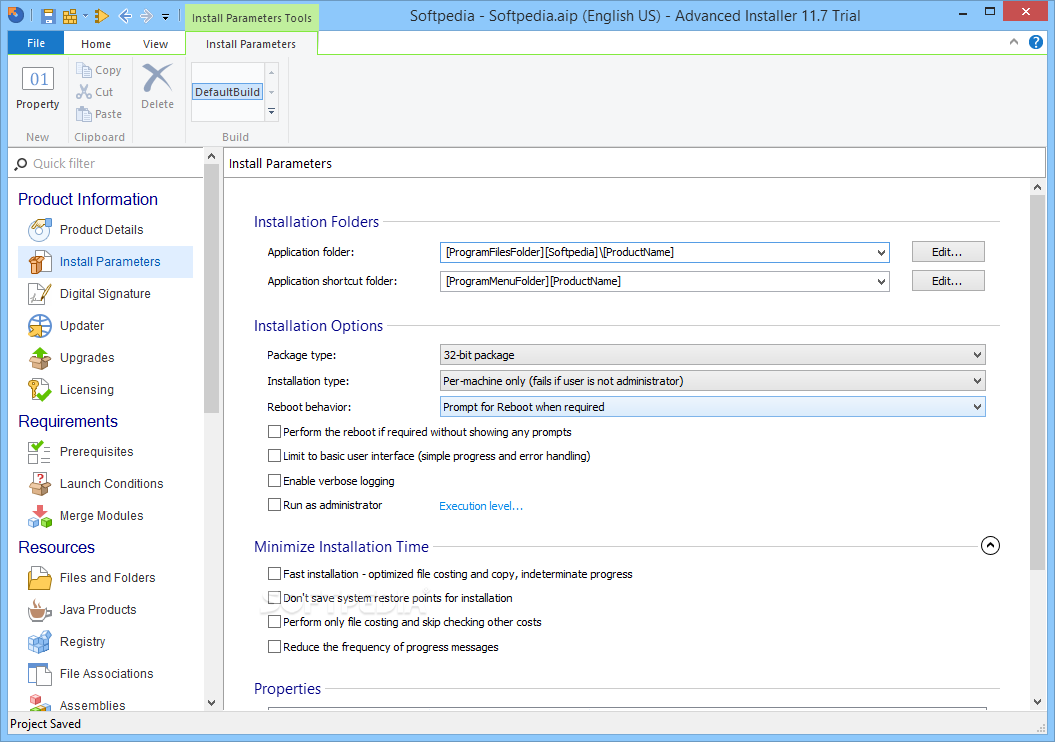Open the Updater page icon

(40, 326)
